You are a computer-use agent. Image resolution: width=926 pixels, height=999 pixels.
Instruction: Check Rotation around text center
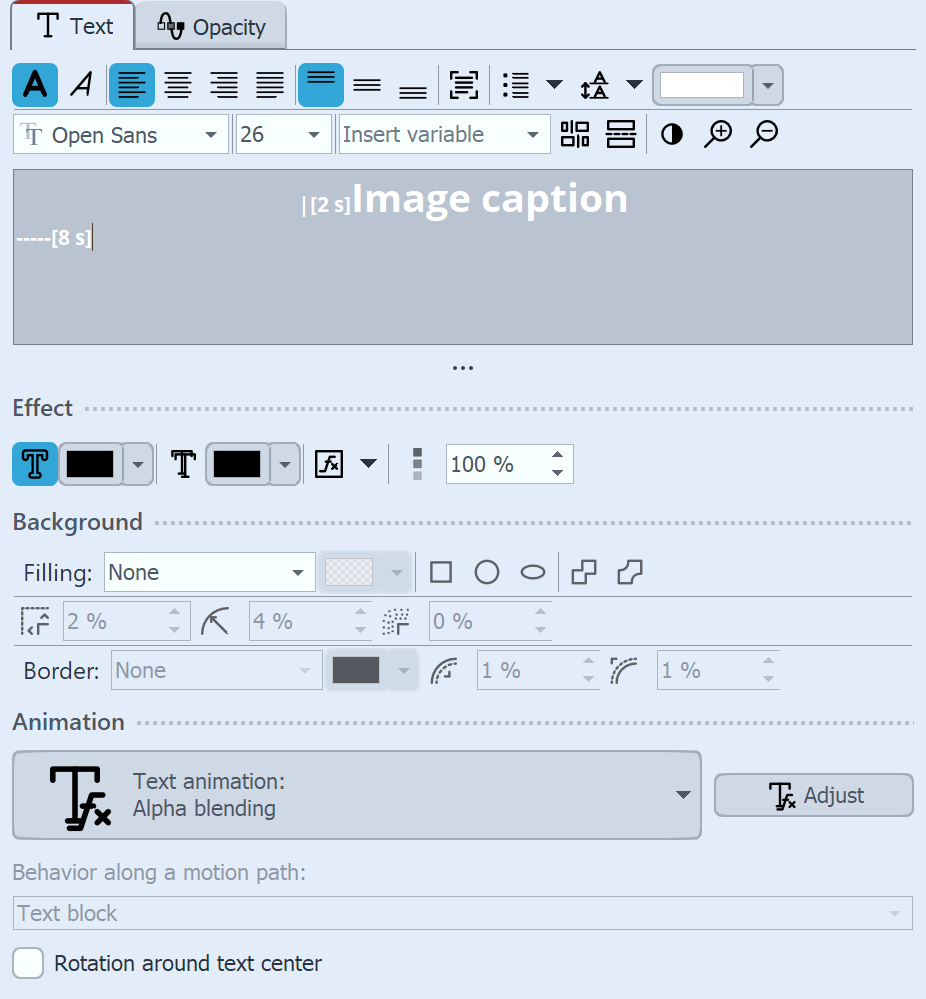(27, 963)
